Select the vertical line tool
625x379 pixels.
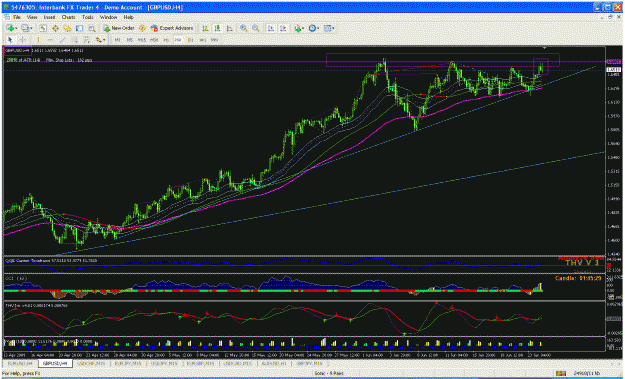click(38, 40)
